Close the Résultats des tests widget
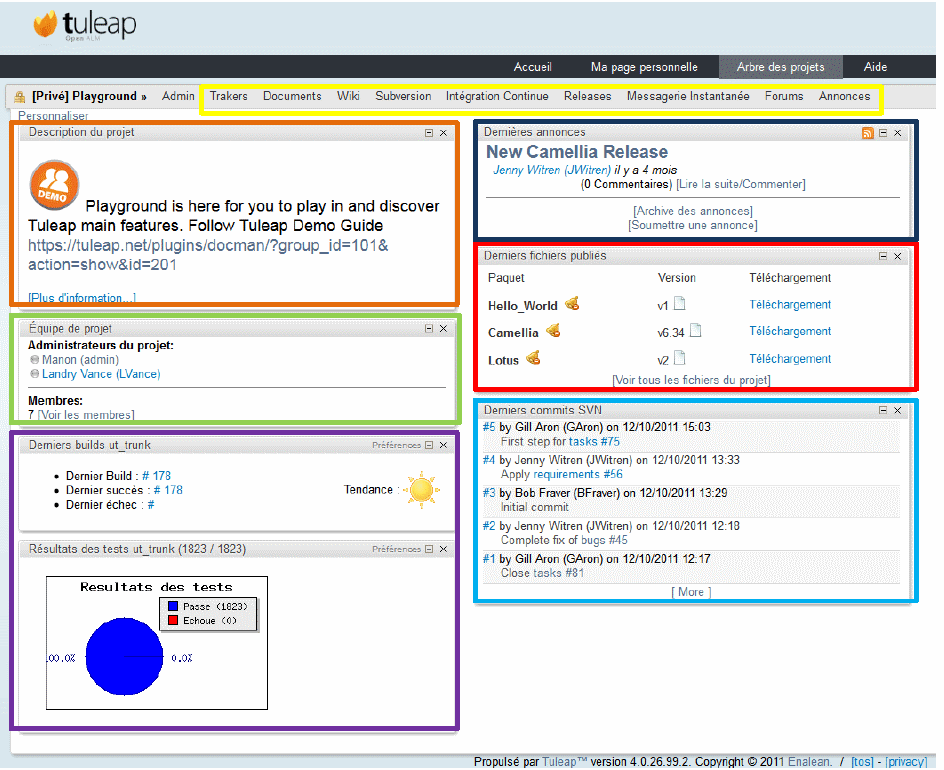This screenshot has height=770, width=944. point(443,549)
